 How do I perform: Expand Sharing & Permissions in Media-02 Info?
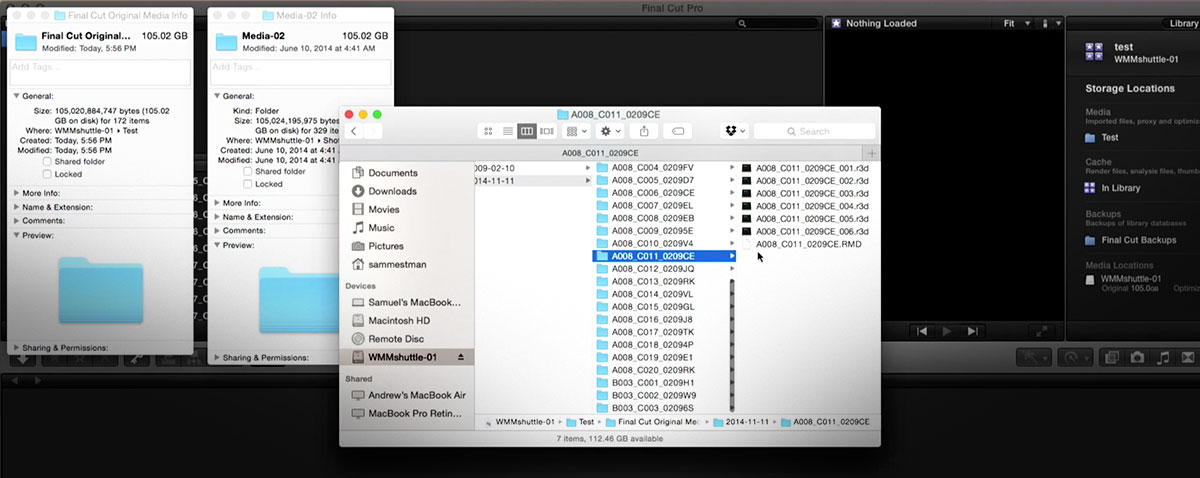tap(217, 357)
